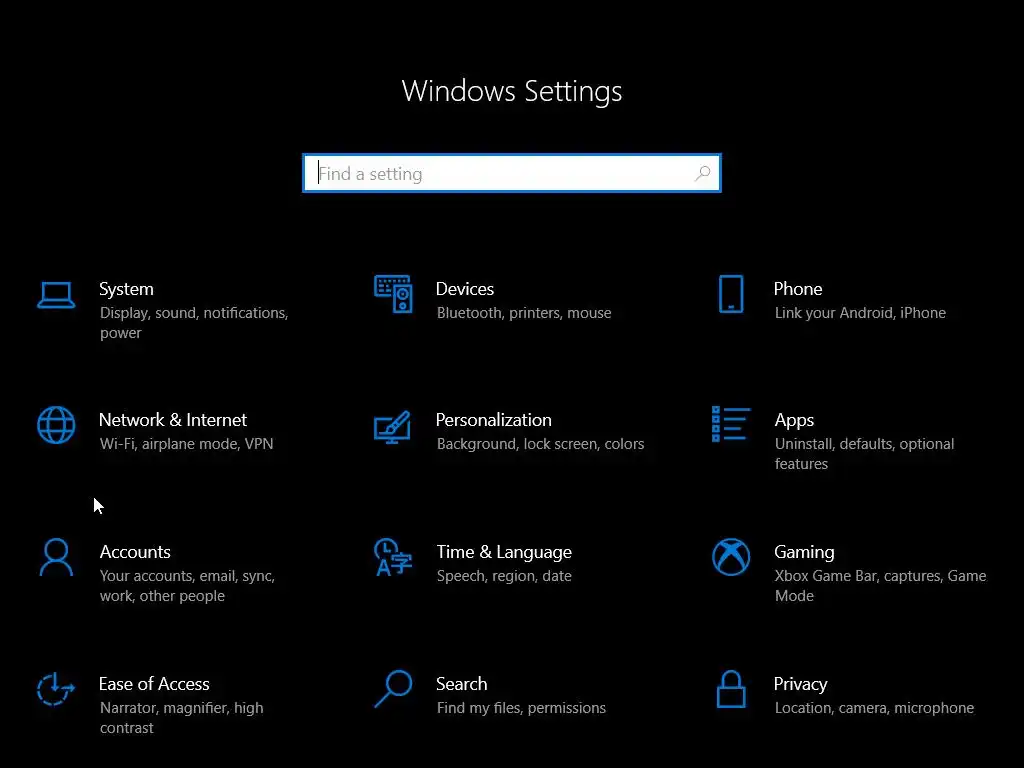Choose Network & Internet label

(x=172, y=419)
